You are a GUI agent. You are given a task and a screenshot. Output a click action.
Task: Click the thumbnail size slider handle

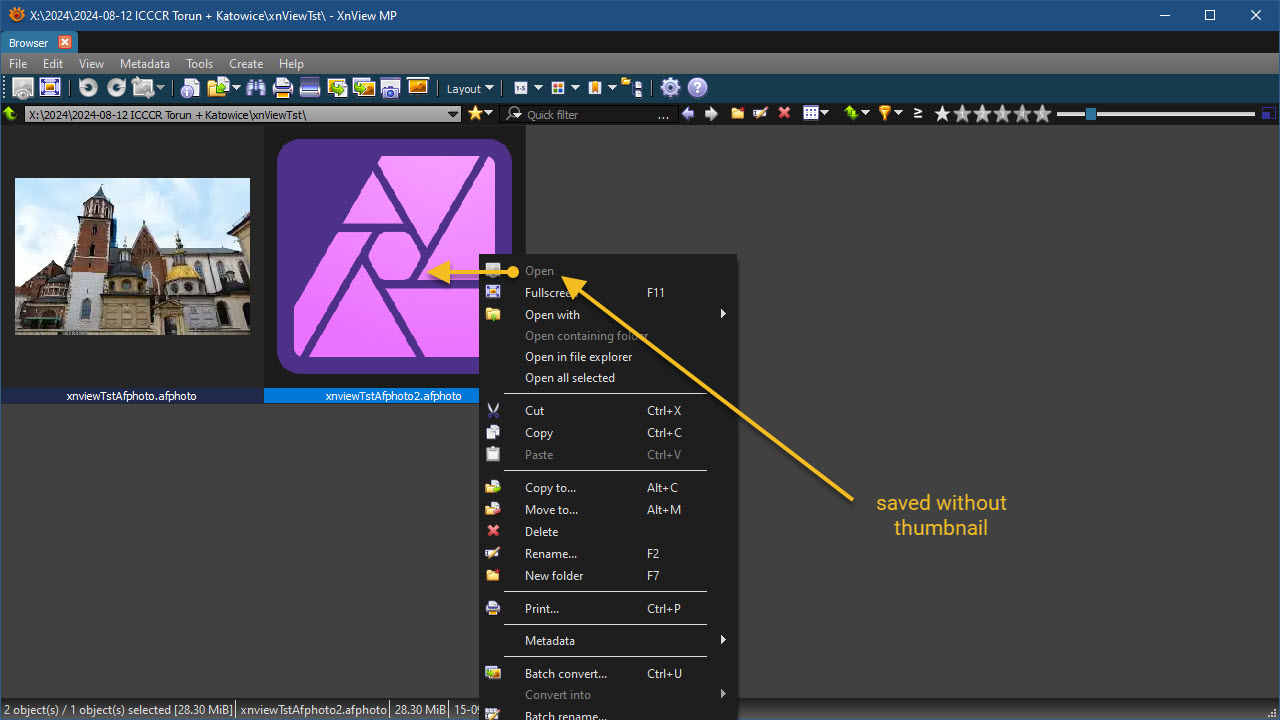click(x=1091, y=114)
